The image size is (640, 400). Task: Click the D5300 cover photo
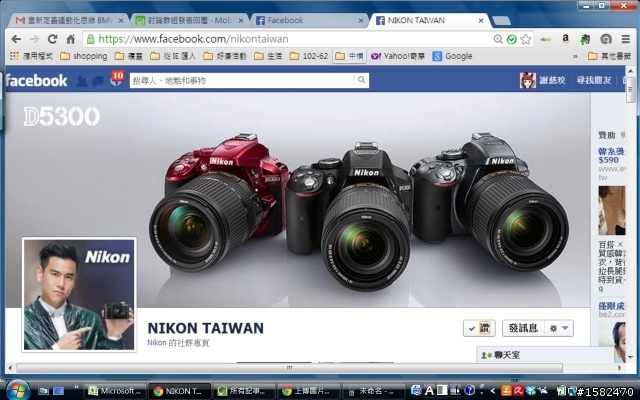tap(298, 200)
